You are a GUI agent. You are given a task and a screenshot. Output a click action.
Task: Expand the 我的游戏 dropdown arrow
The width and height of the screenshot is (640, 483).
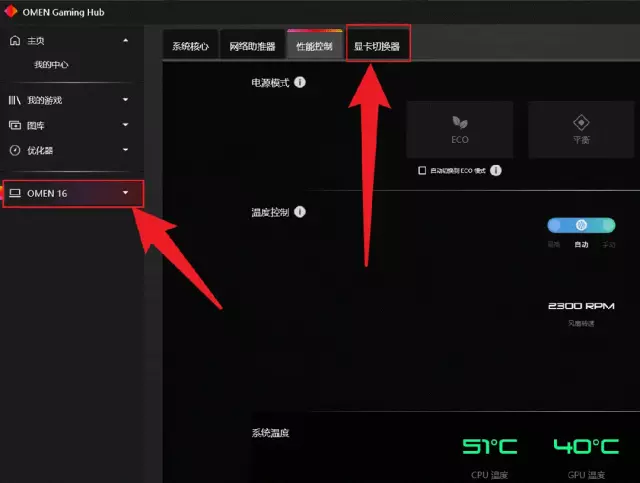point(126,100)
